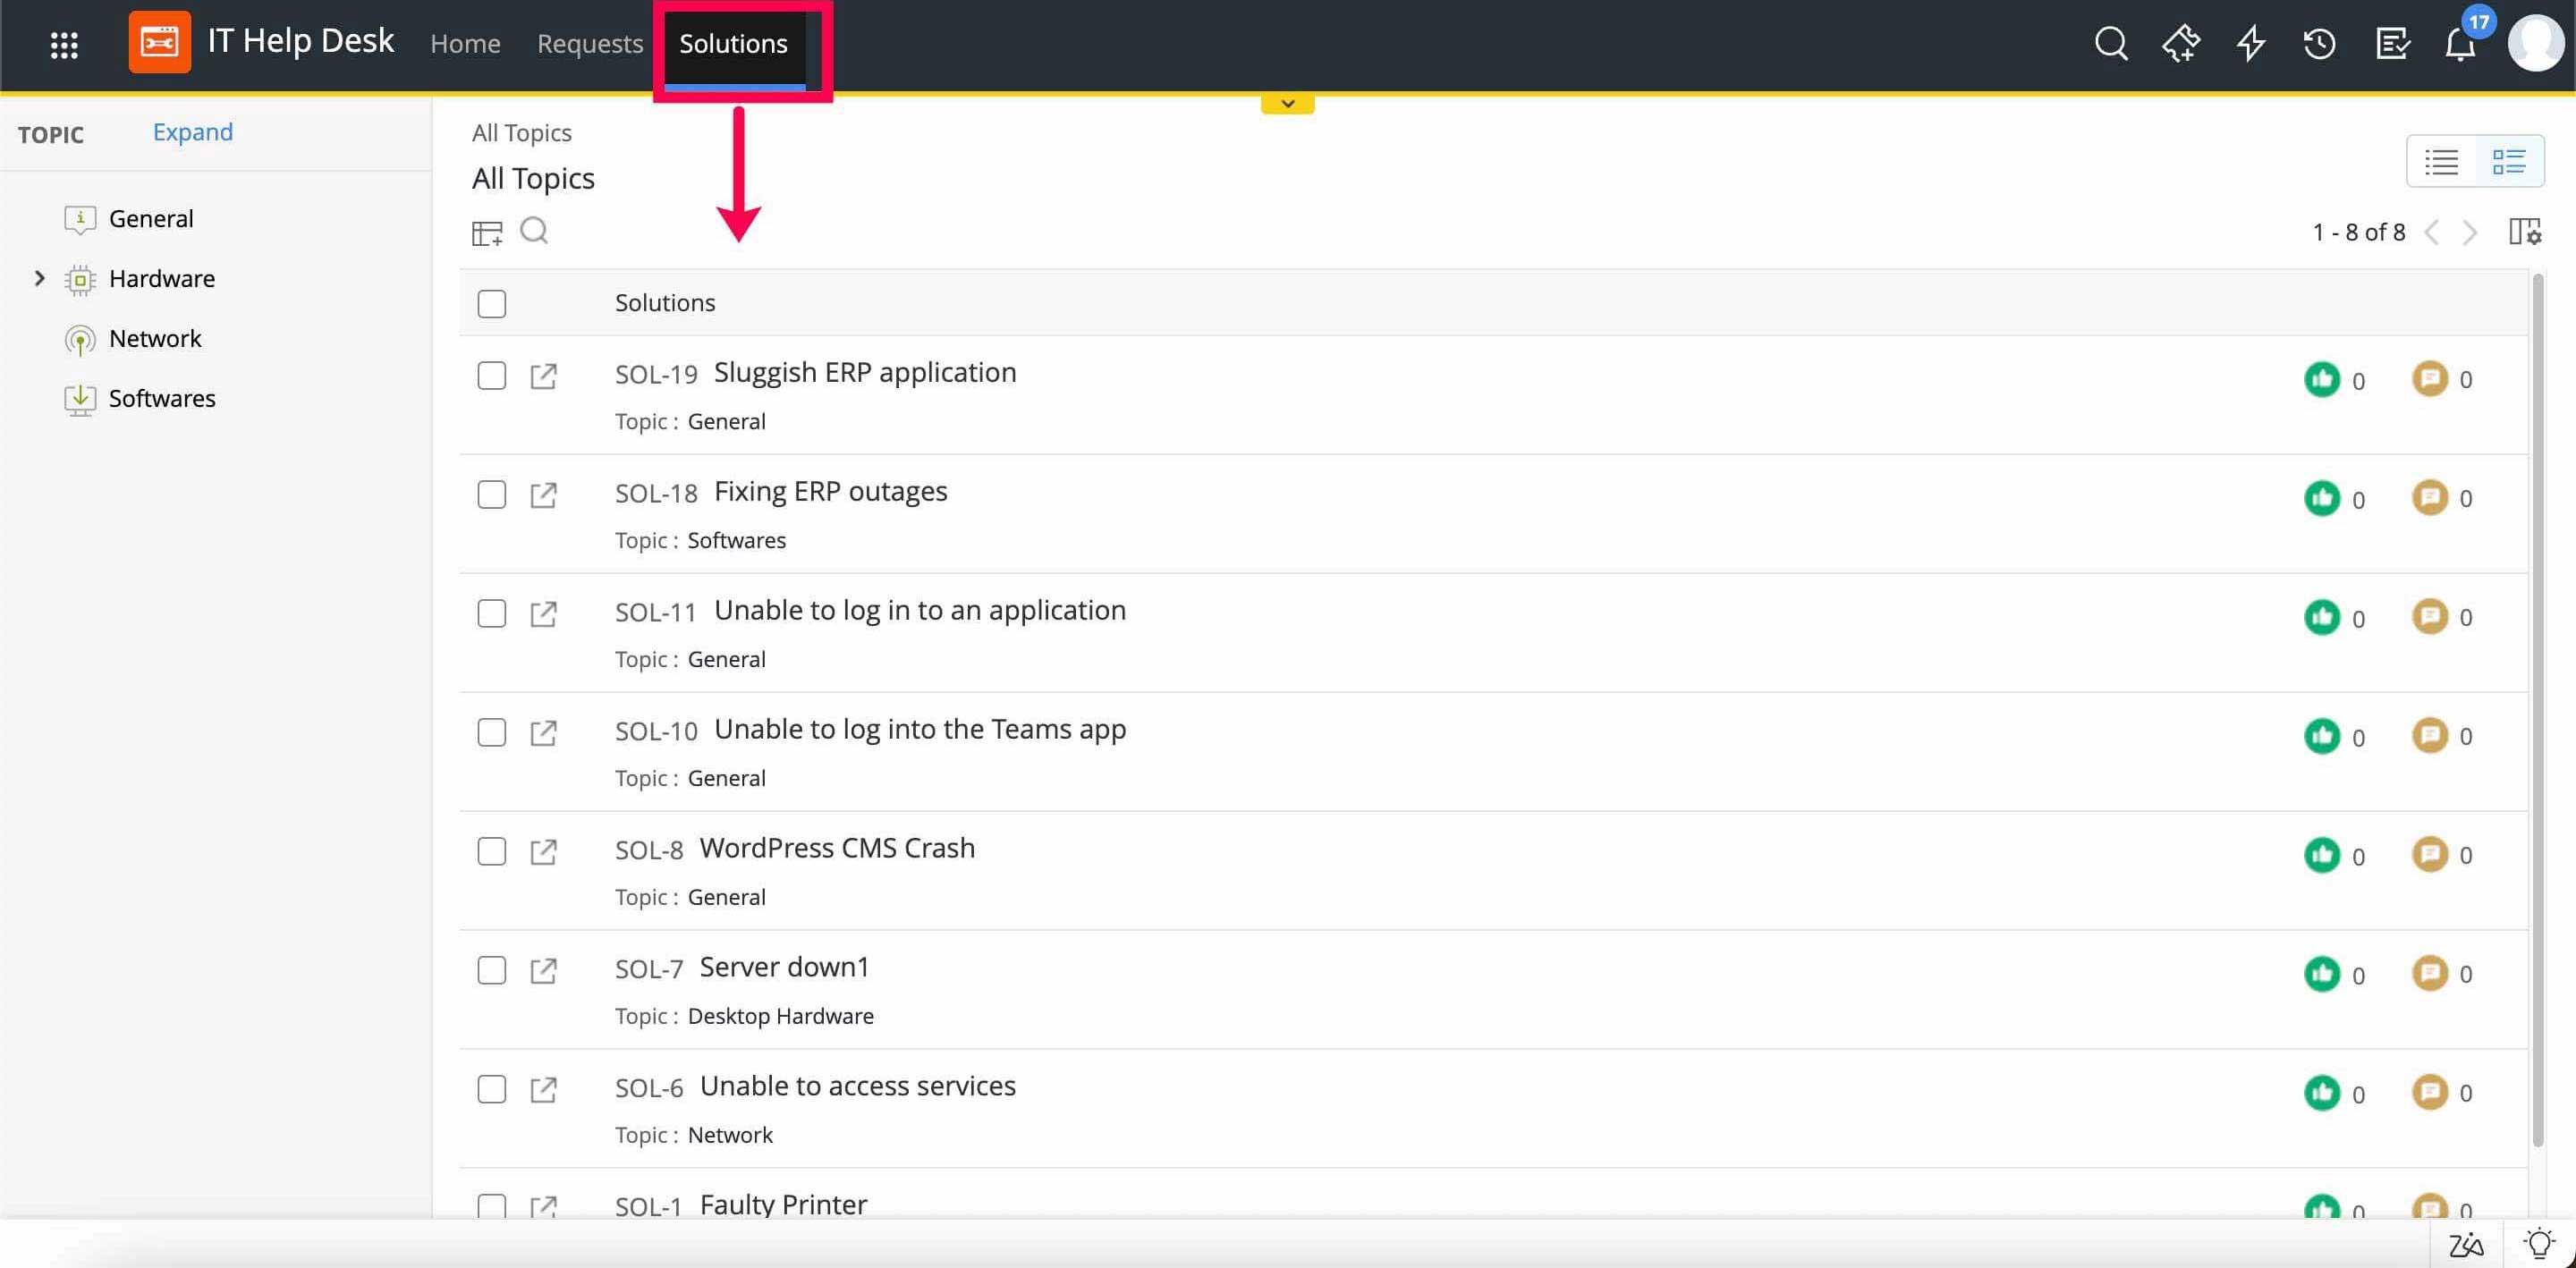The image size is (2576, 1268).
Task: Open the yellow banner dropdown chevron
Action: [x=1287, y=103]
